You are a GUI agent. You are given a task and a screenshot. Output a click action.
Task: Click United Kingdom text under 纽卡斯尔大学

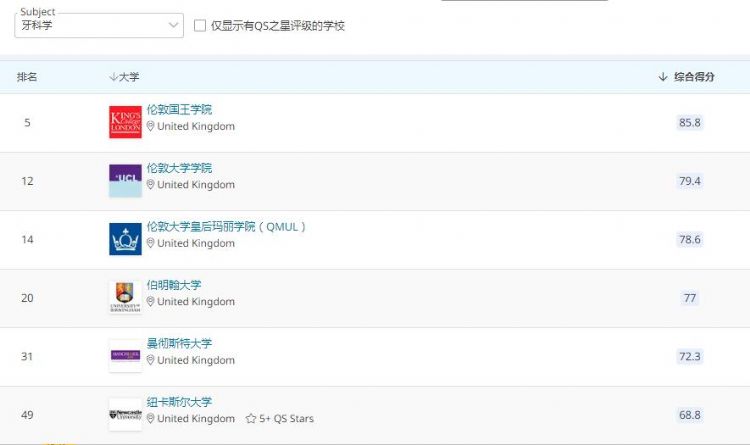(x=196, y=419)
